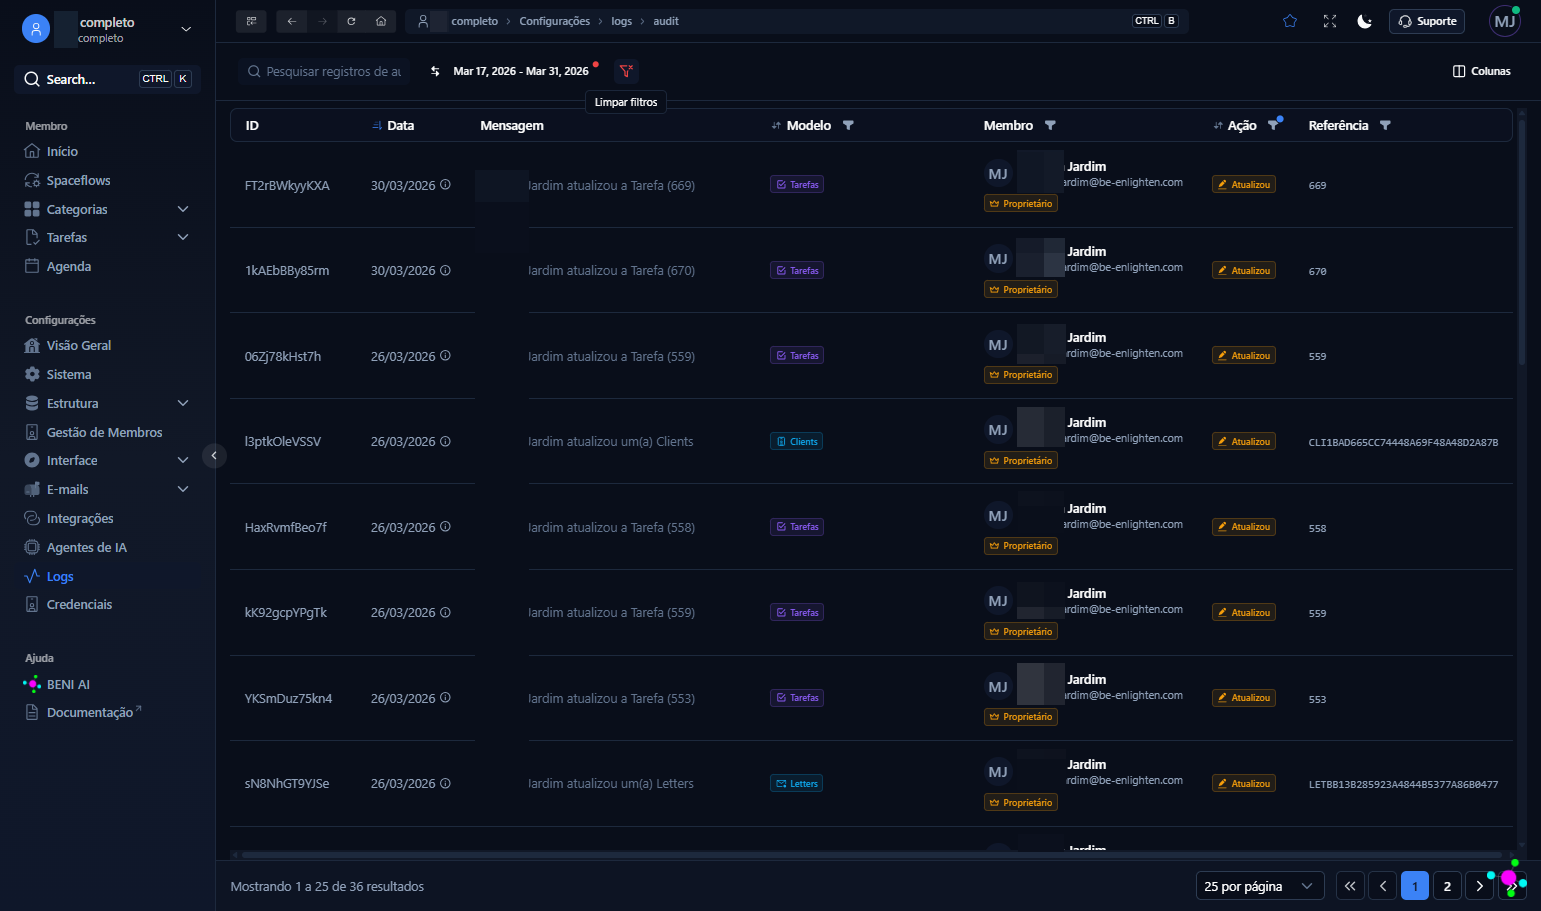1541x911 pixels.
Task: Click the date info icon for row FT2rBWkyyKXA
Action: (445, 185)
